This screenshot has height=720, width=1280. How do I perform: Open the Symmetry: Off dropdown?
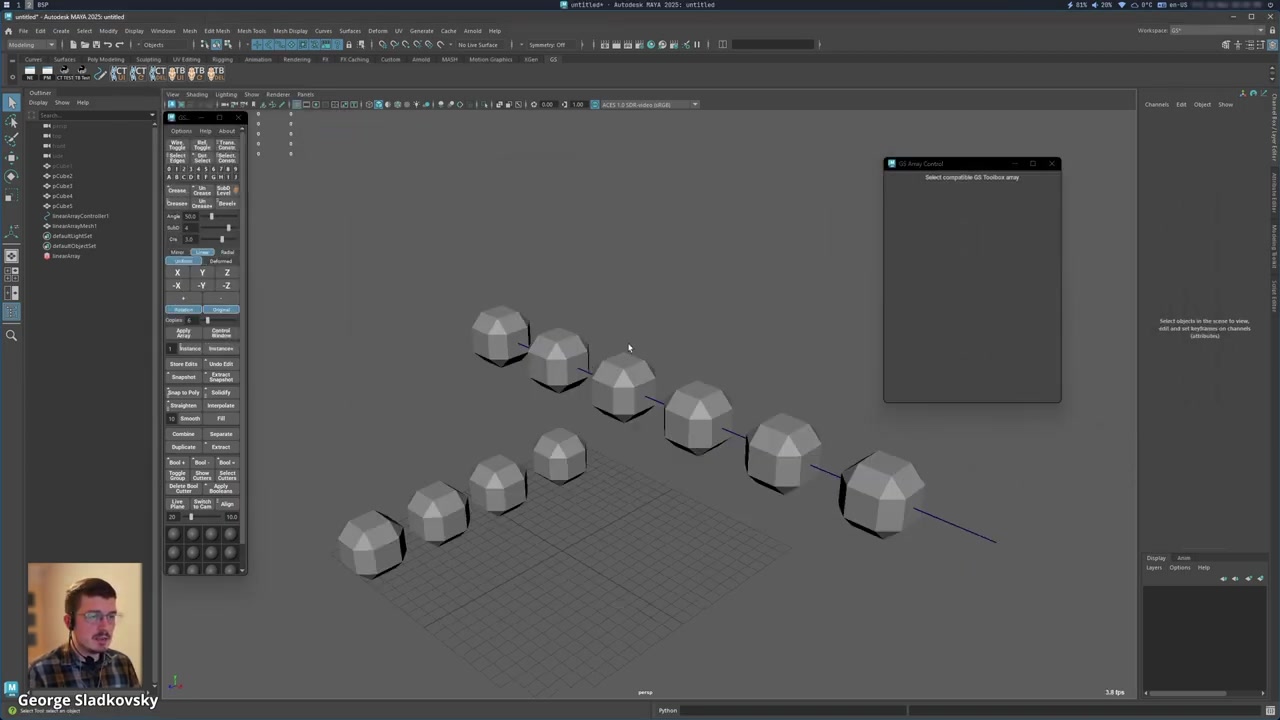tap(548, 45)
